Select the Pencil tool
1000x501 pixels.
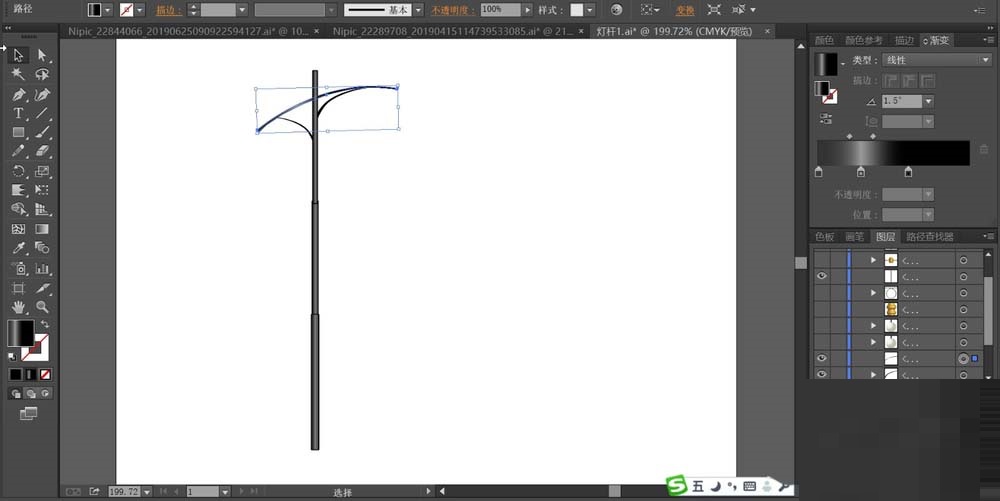(x=18, y=152)
